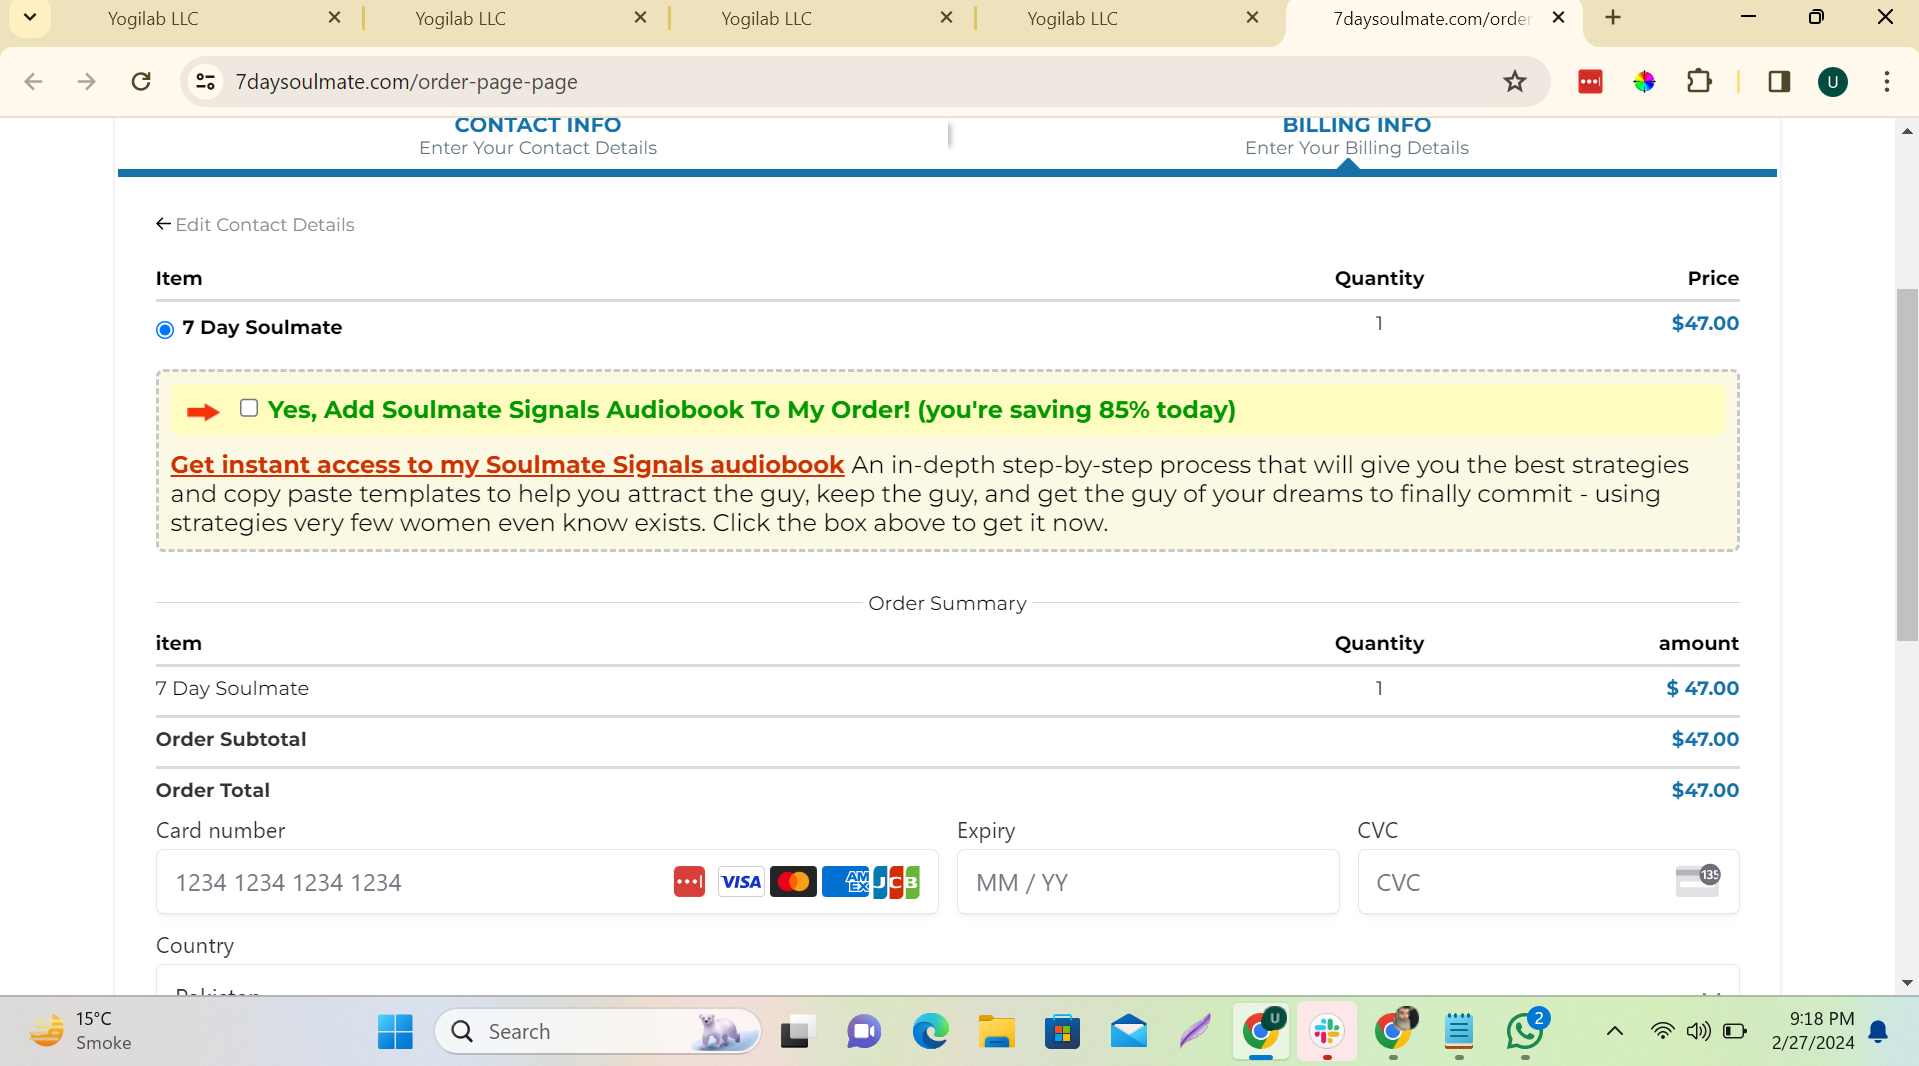Image resolution: width=1919 pixels, height=1066 pixels.
Task: Click the taskbar Search box
Action: tap(597, 1031)
